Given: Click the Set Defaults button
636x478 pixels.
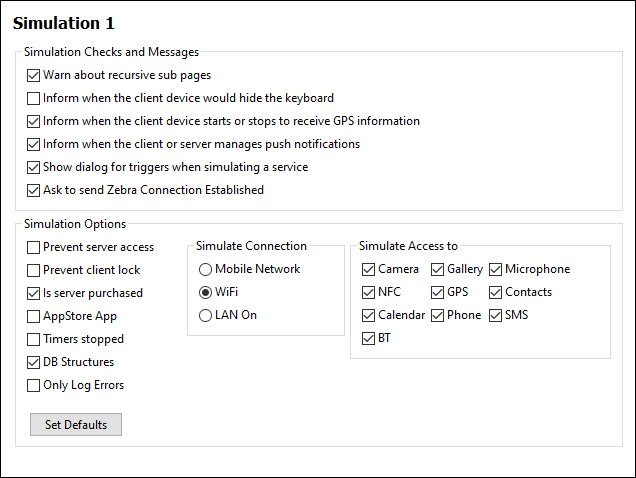Looking at the screenshot, I should (76, 425).
